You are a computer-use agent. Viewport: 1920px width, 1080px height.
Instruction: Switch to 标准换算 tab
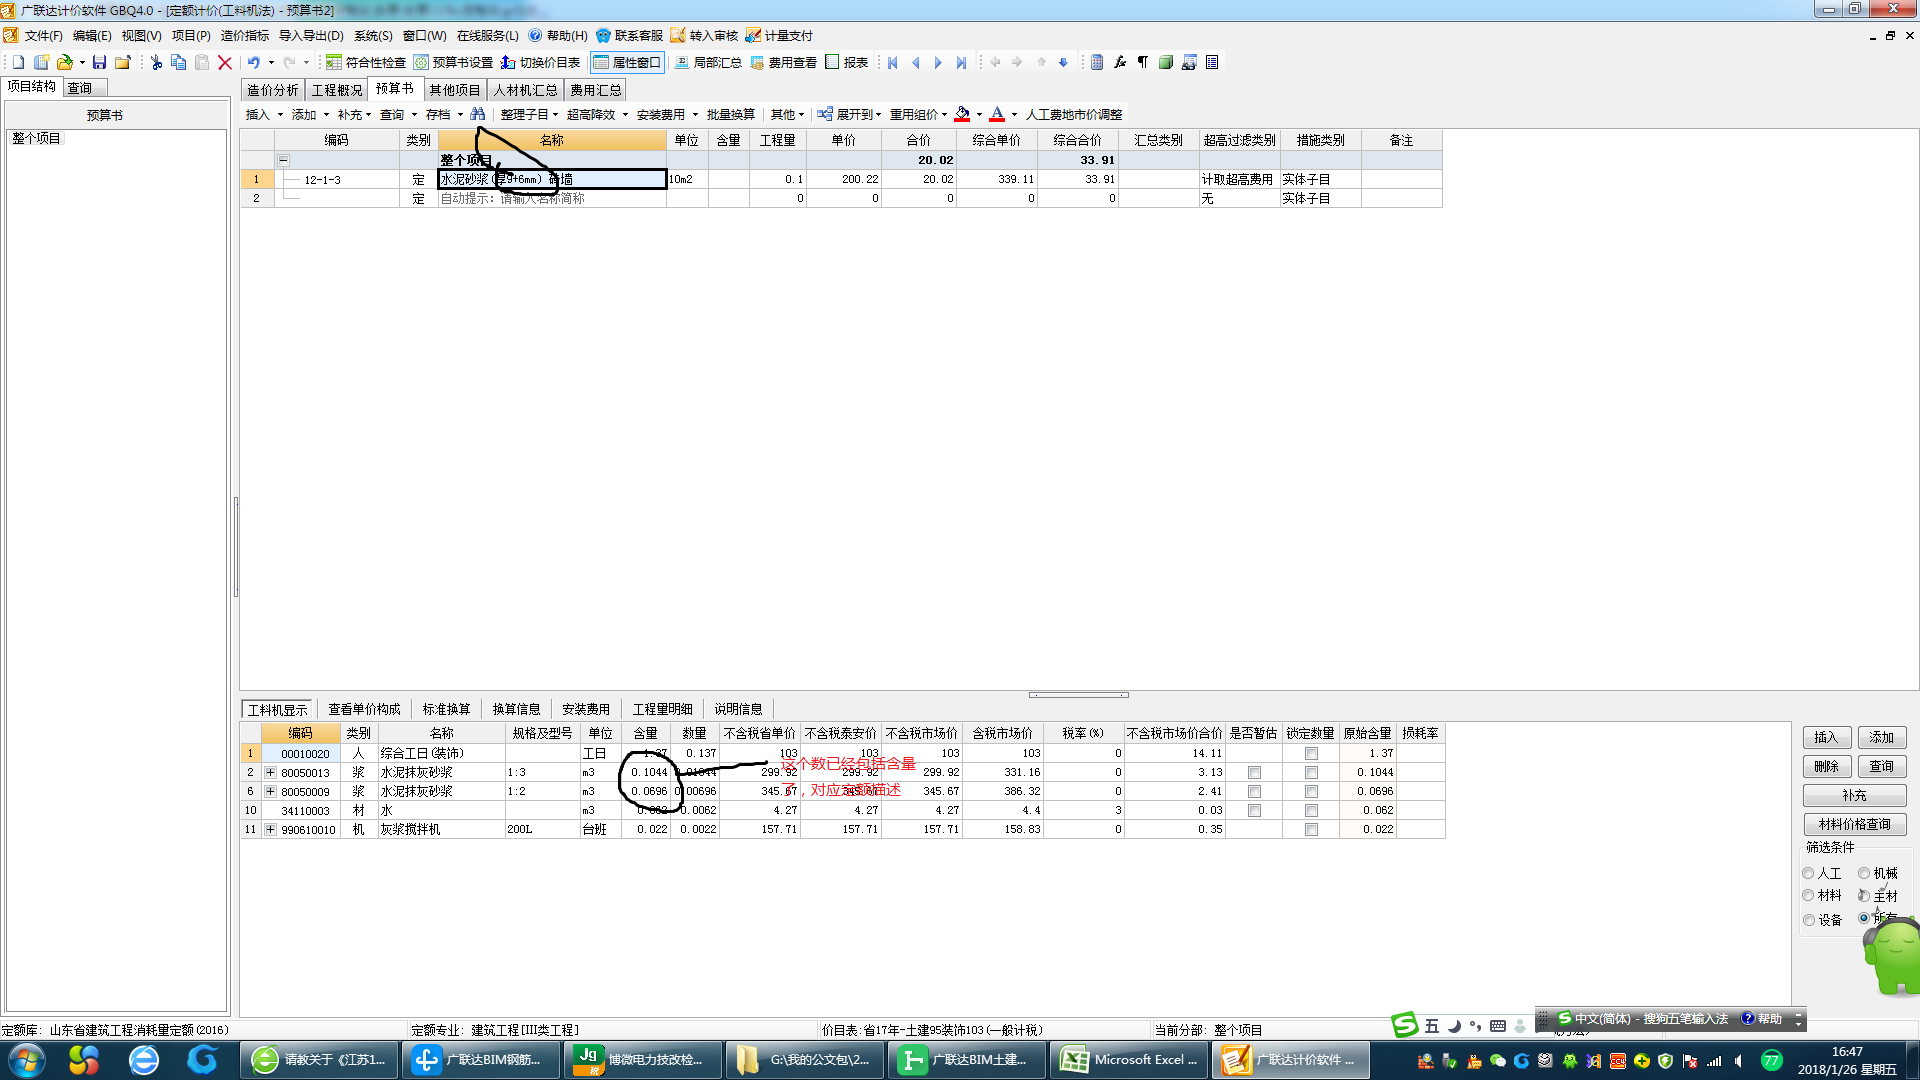click(446, 709)
